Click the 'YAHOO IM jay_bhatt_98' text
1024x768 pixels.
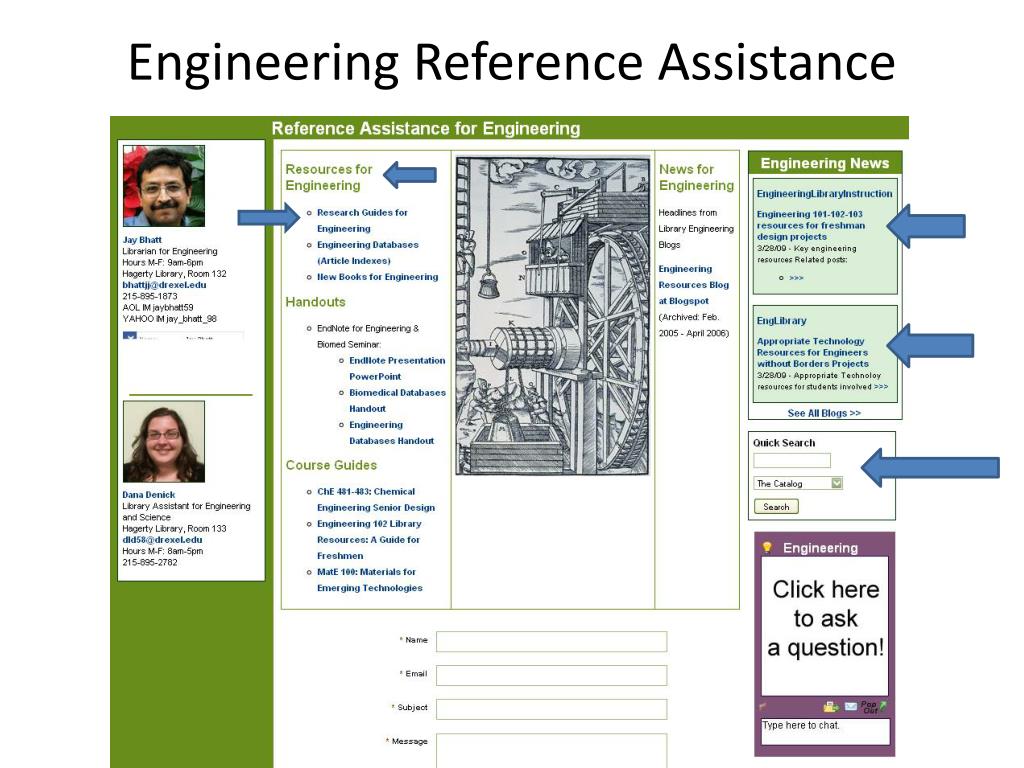[169, 319]
